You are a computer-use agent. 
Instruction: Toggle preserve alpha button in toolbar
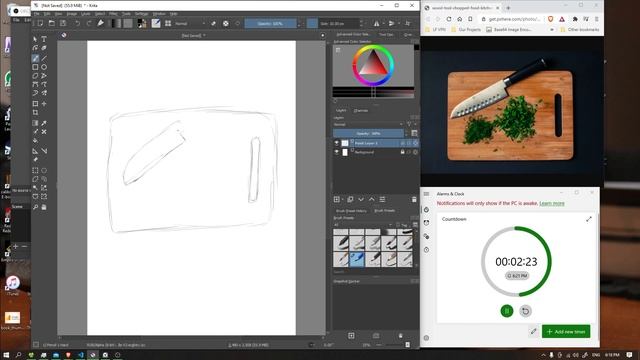(x=226, y=23)
